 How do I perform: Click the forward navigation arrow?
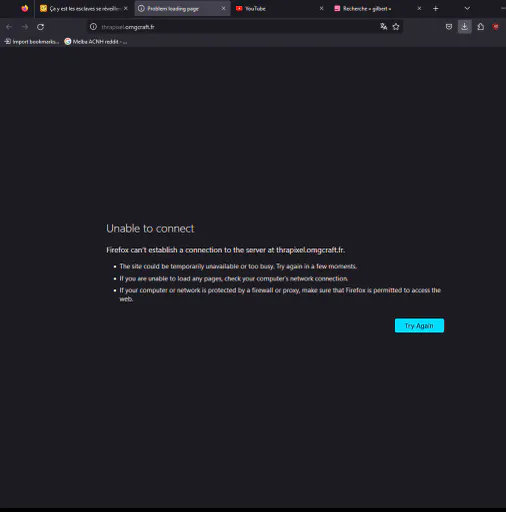25,27
